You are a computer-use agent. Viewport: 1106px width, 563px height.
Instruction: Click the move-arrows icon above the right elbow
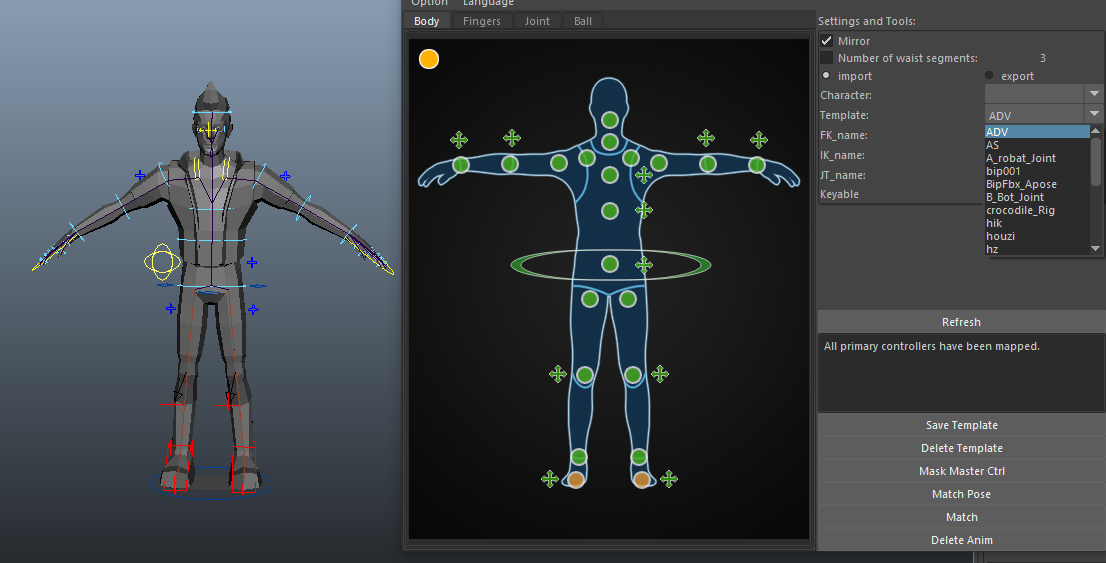[x=706, y=138]
